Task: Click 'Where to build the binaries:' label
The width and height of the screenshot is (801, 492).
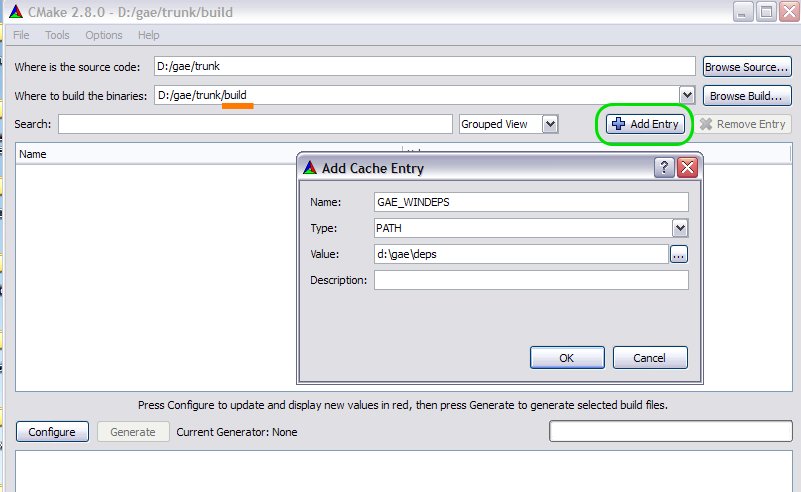Action: pos(81,96)
